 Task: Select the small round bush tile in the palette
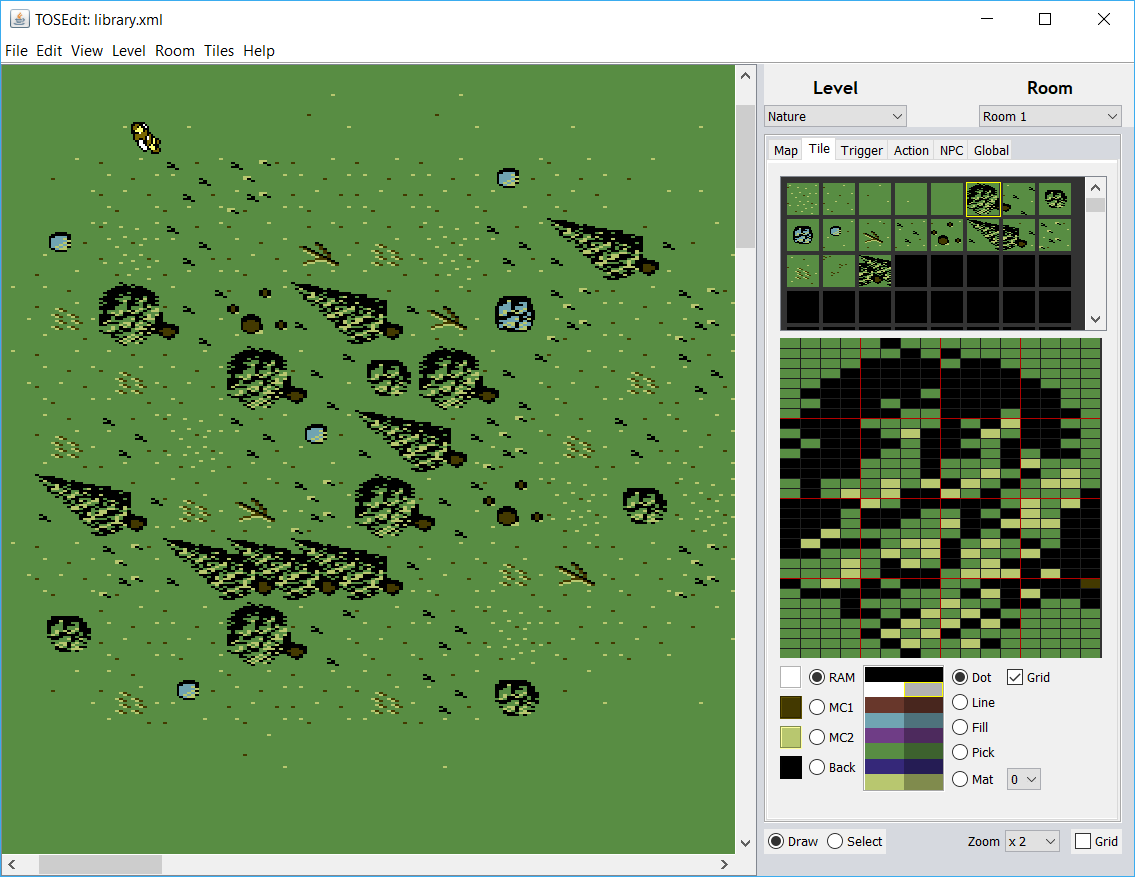tap(1055, 199)
